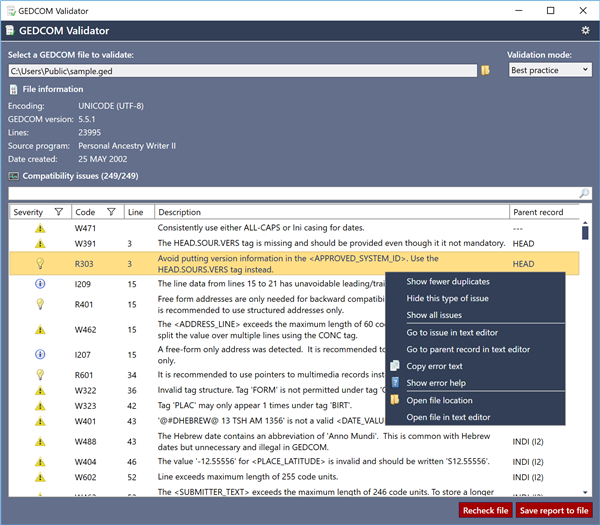Select 'Hide this type of issue'
This screenshot has width=600, height=525.
[x=447, y=299]
